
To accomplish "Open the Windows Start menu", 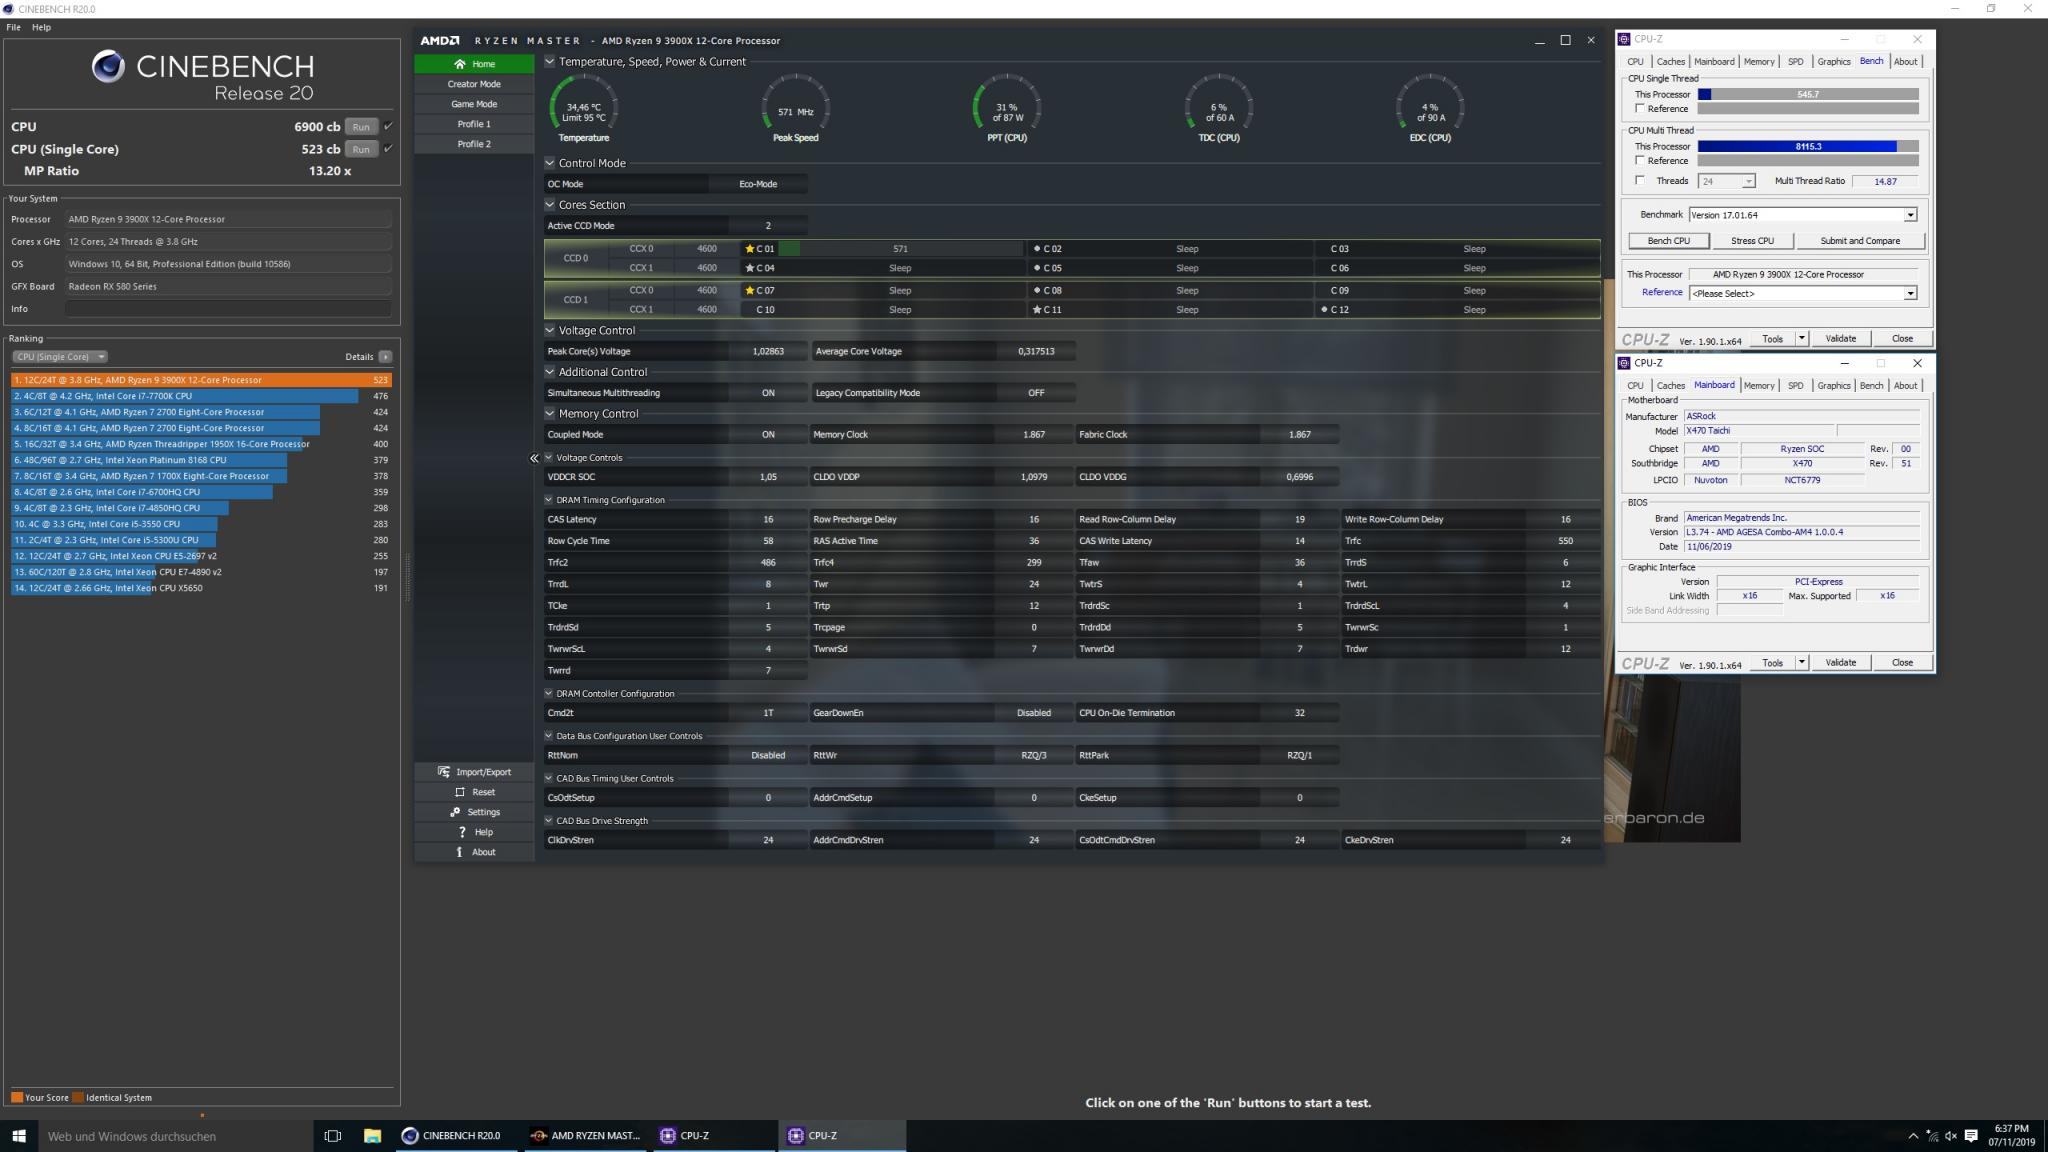I will tap(18, 1136).
